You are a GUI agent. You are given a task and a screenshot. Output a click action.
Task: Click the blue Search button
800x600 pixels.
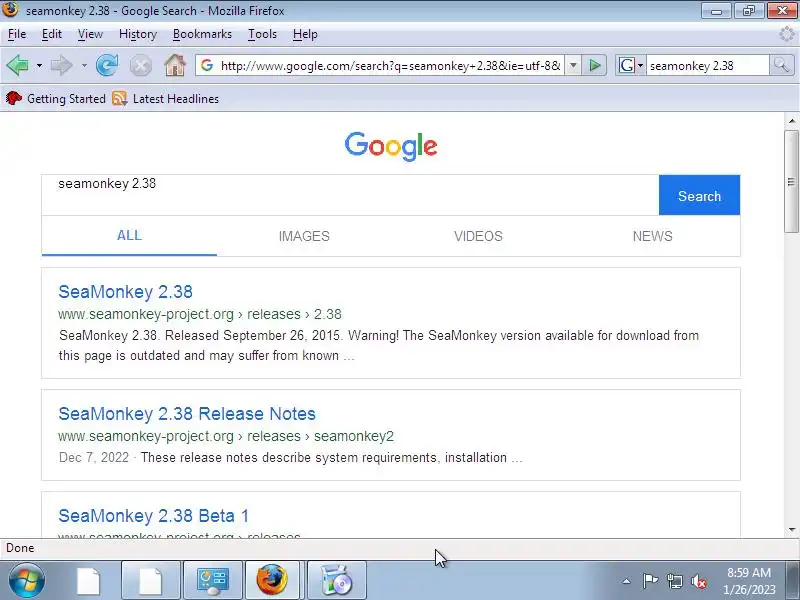(x=699, y=195)
